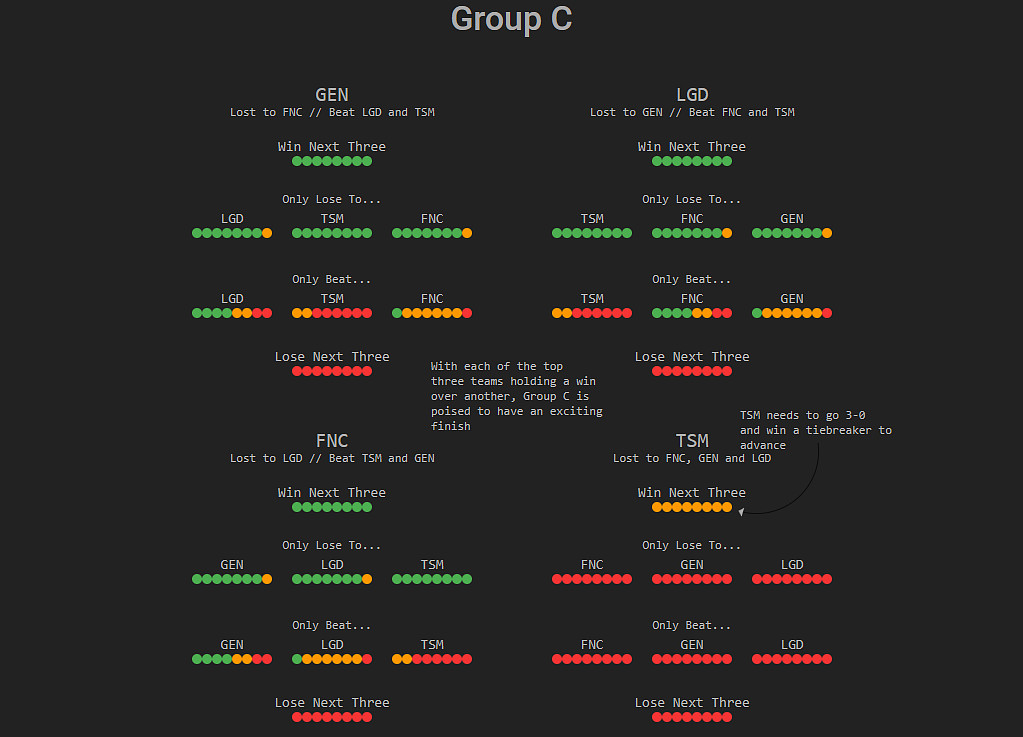Click the TSM team heading above 'Lost to FNC, GEN and LGD'

[x=692, y=441]
